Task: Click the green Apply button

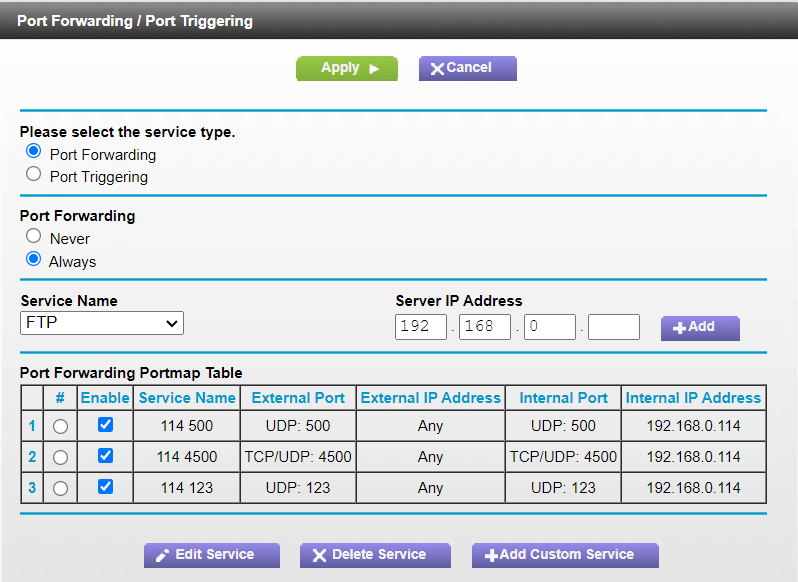Action: point(347,68)
